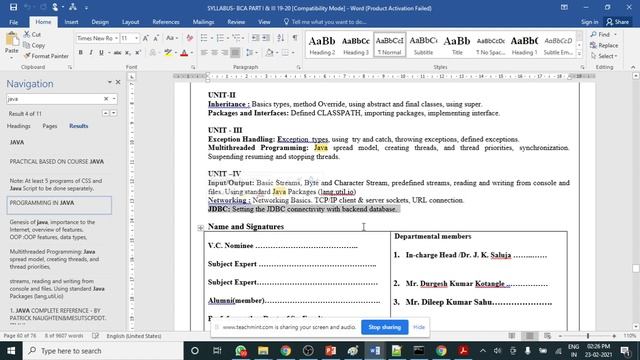
Task: Open the font name dropdown
Action: pyautogui.click(x=116, y=38)
